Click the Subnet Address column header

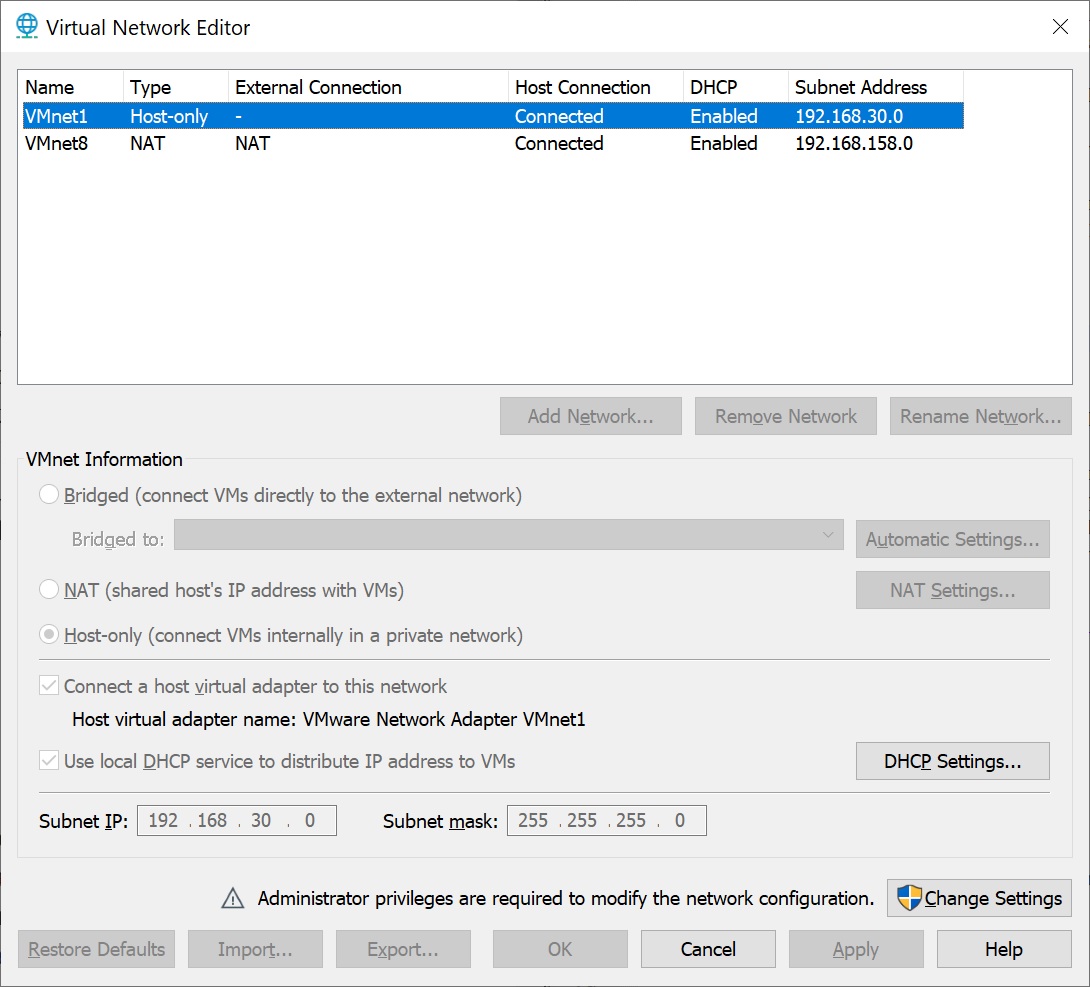tap(876, 87)
